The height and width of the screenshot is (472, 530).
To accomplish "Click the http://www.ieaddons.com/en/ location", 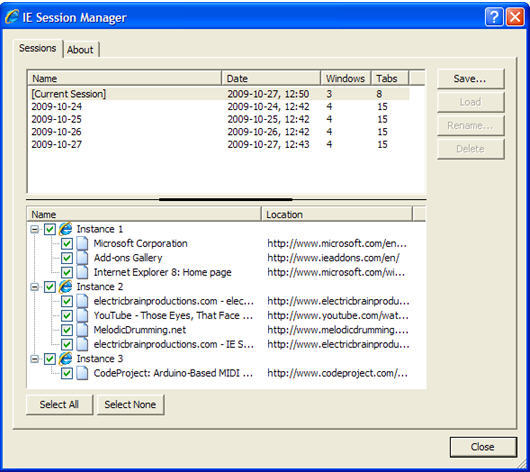I will click(x=333, y=258).
